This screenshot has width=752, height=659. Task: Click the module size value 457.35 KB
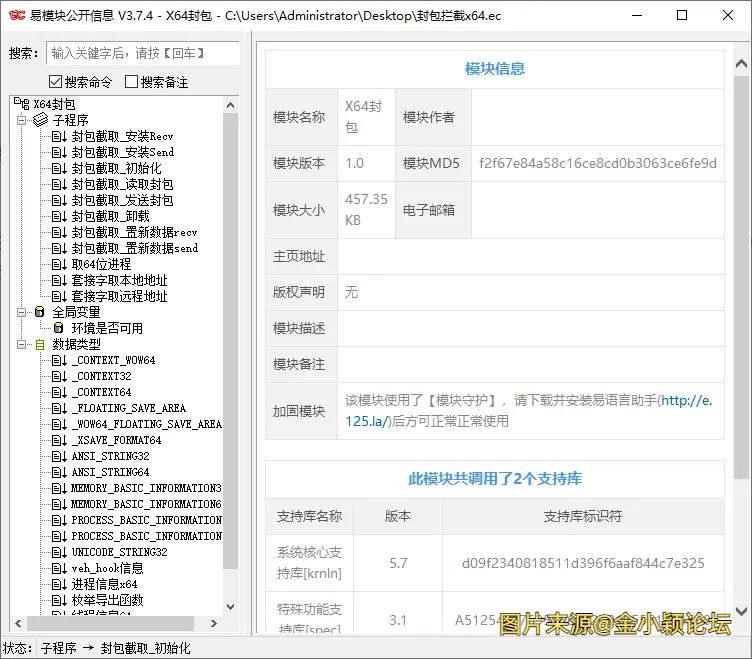click(x=366, y=210)
